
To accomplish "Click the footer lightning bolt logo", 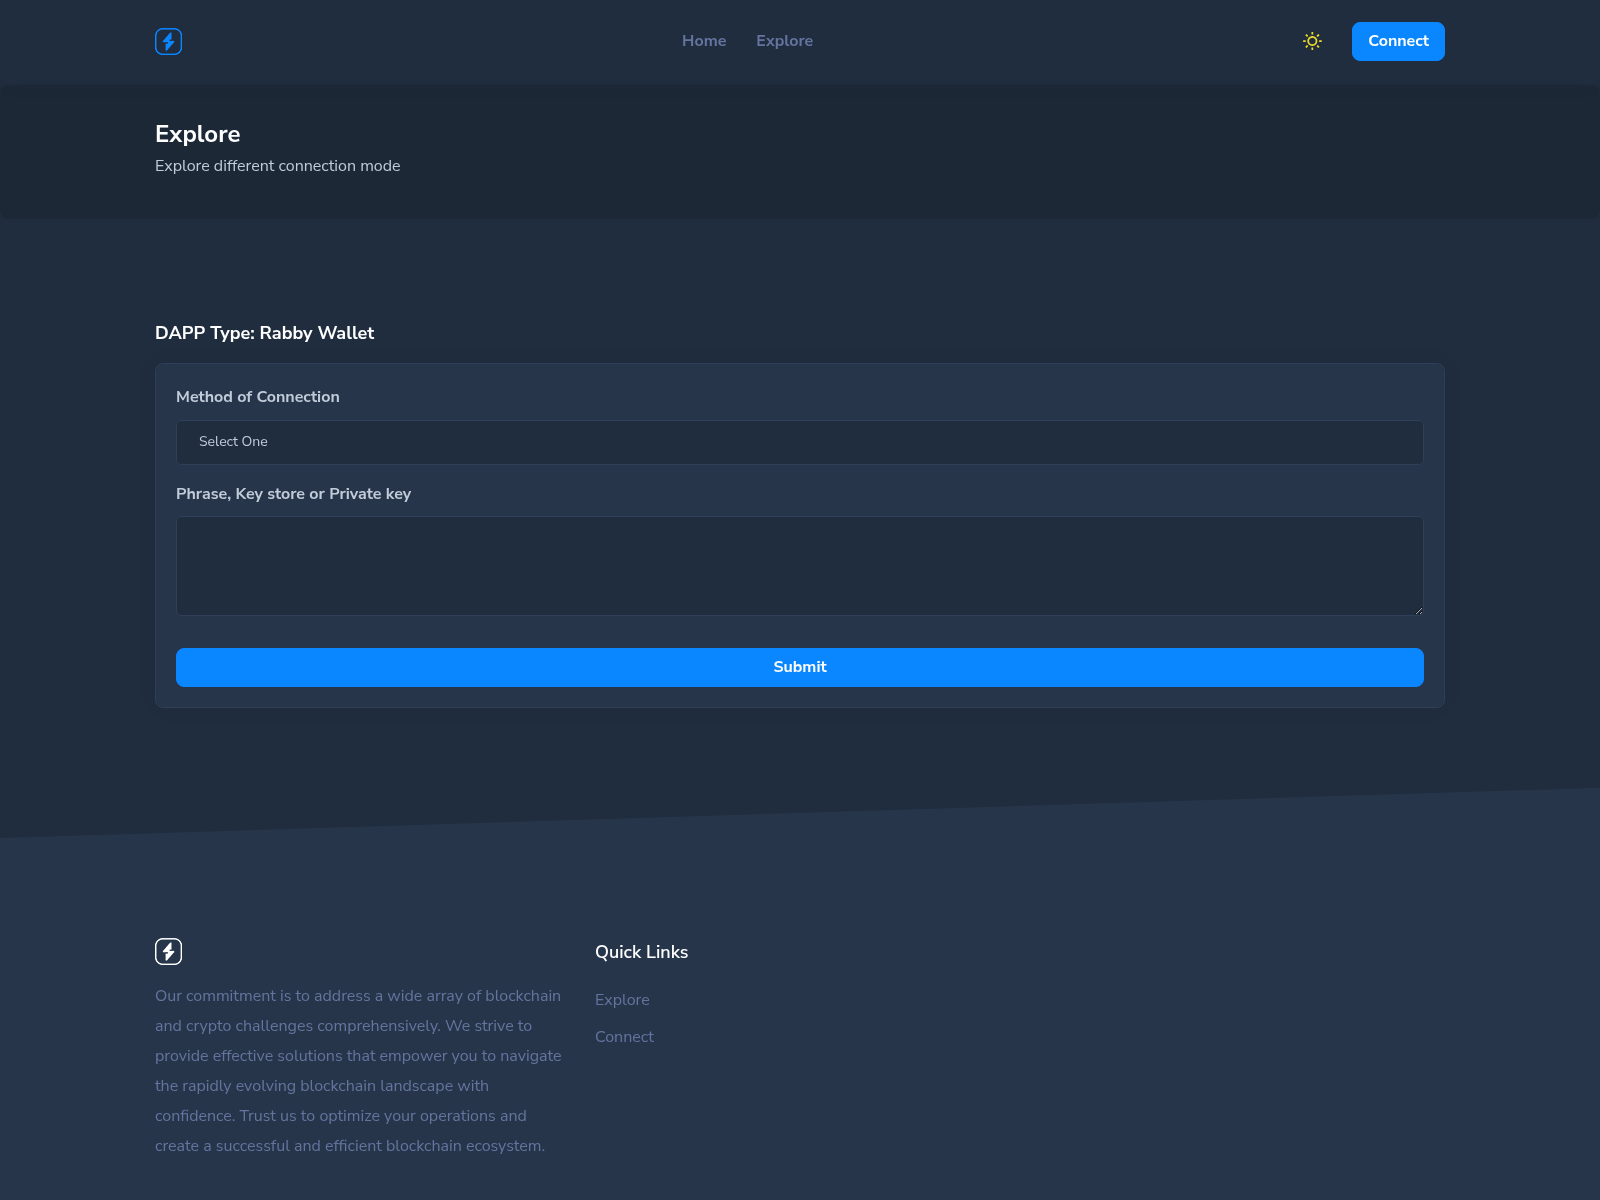I will tap(168, 951).
